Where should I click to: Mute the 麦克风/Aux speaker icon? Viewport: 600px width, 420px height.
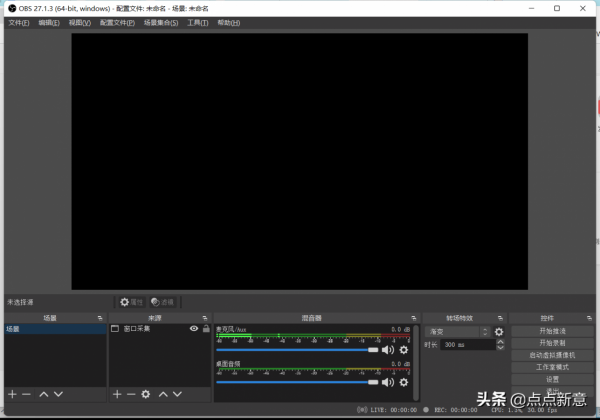pyautogui.click(x=387, y=350)
